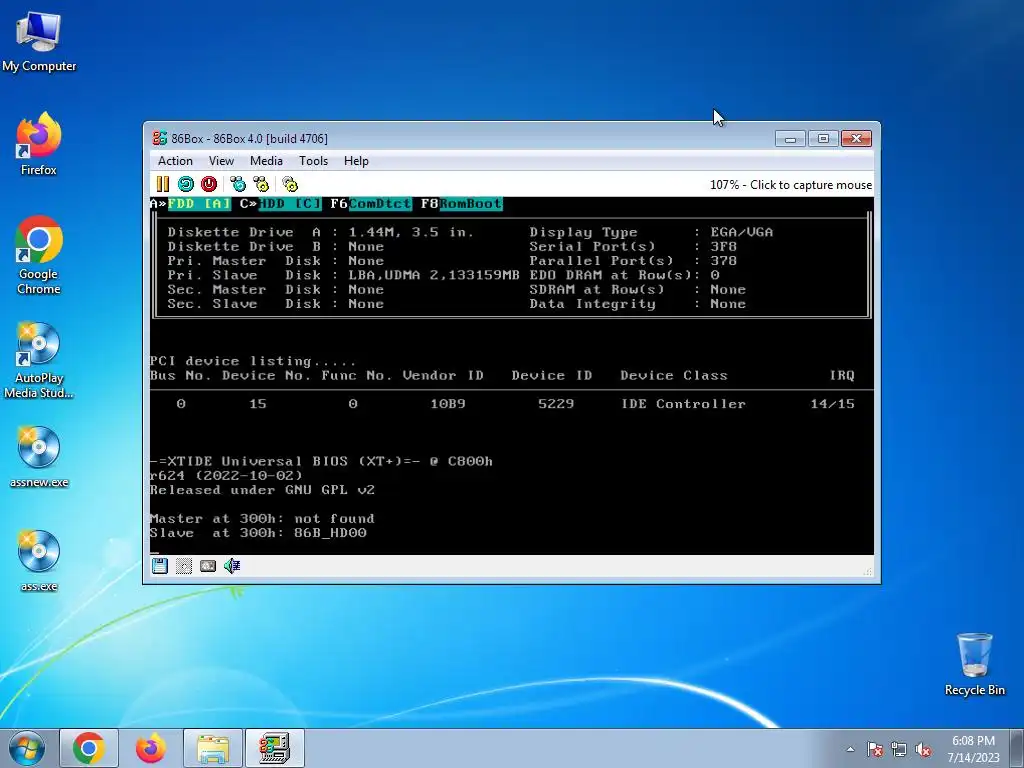This screenshot has height=768, width=1024.
Task: Open the View menu
Action: pos(221,161)
